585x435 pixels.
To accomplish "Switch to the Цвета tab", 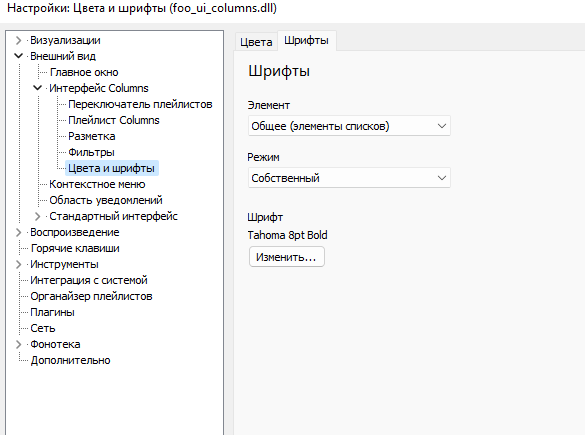I will pyautogui.click(x=256, y=41).
